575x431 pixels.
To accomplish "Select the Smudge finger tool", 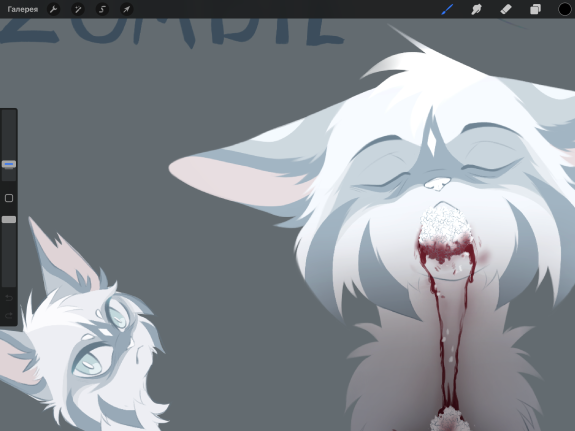I will coord(476,9).
